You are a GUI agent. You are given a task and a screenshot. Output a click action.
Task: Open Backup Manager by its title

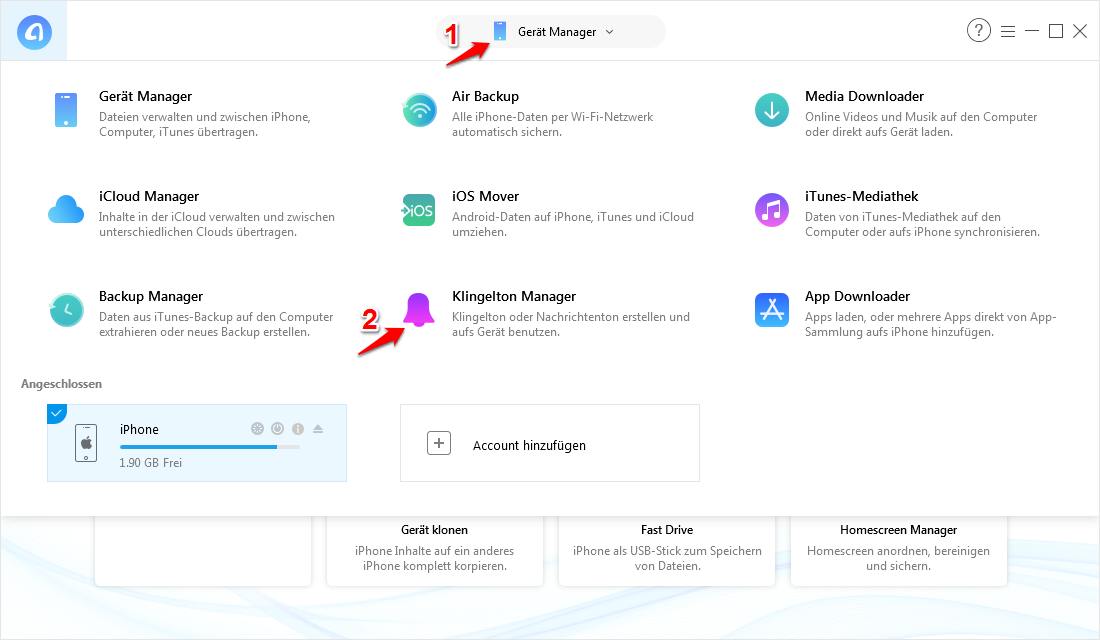click(151, 296)
